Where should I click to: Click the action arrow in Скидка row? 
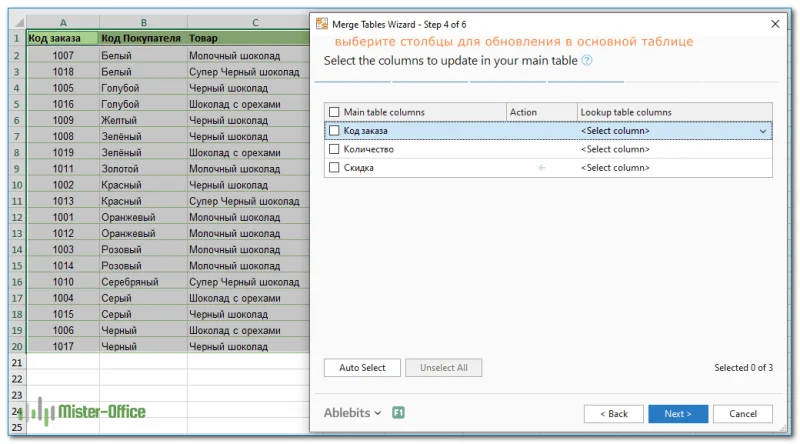click(542, 168)
